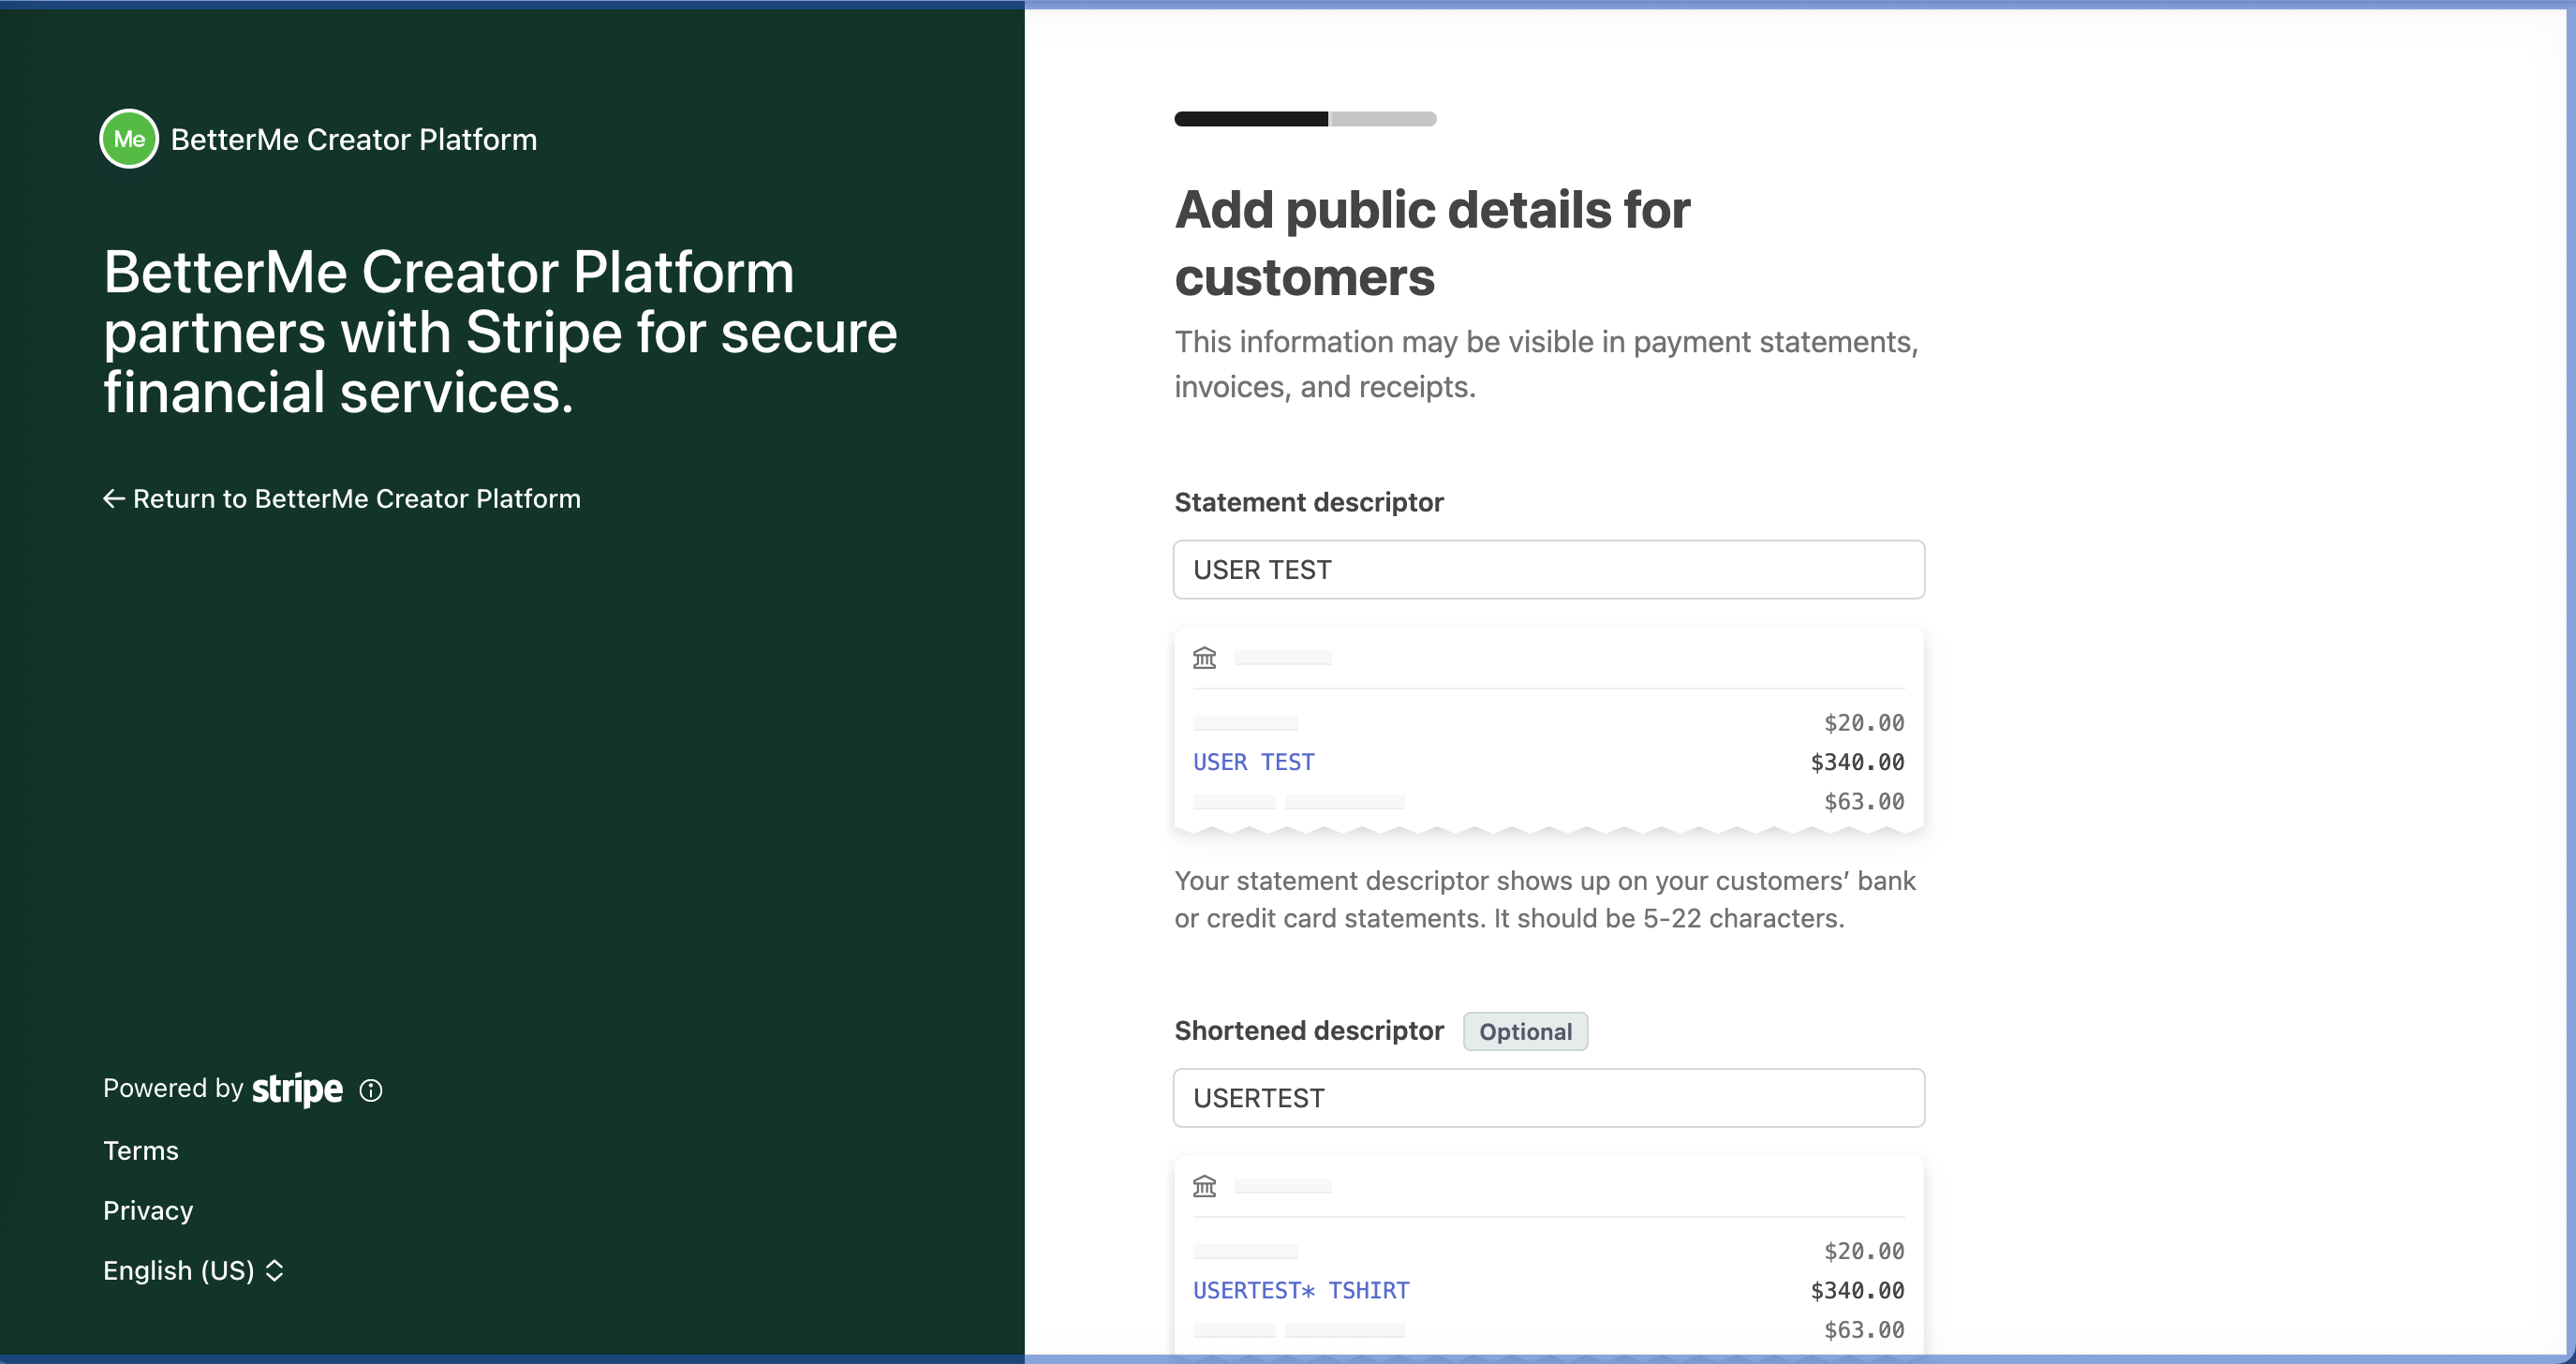Viewport: 2576px width, 1364px height.
Task: Open the Terms link
Action: click(x=141, y=1150)
